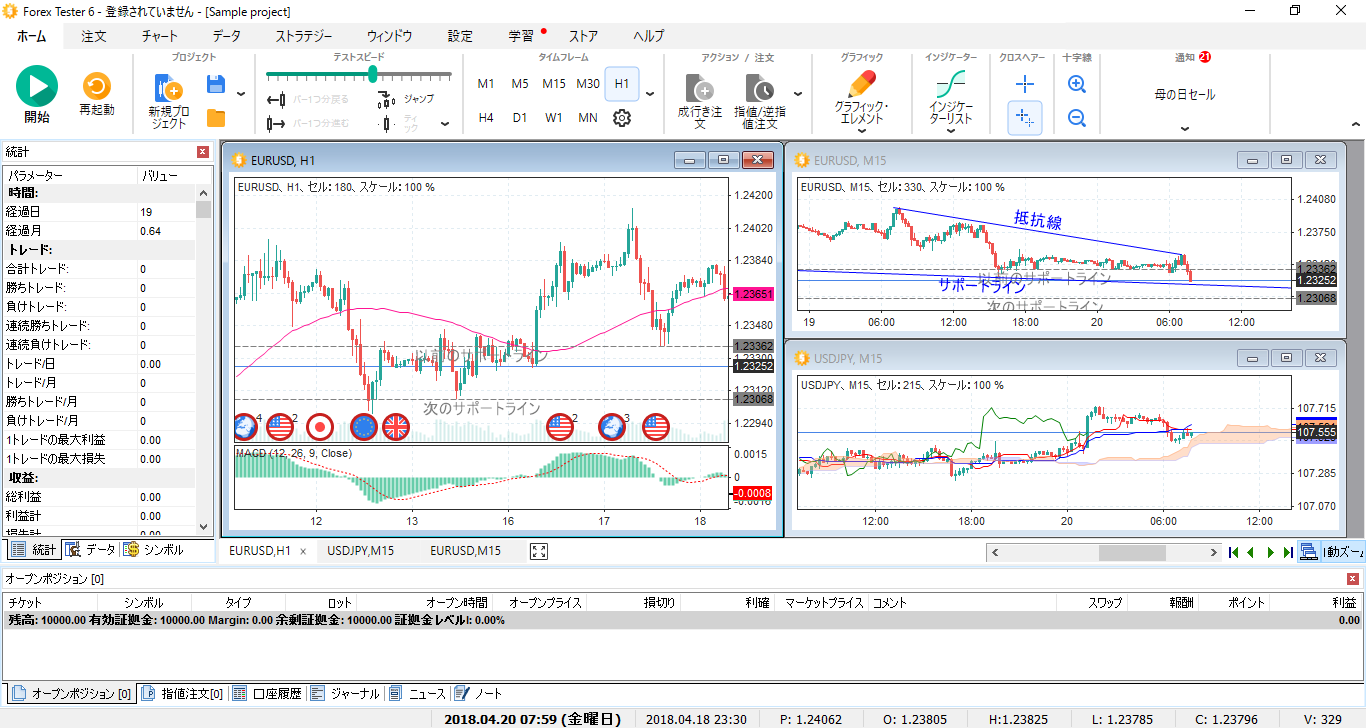
Task: Click the blue save project floppy icon
Action: (215, 85)
